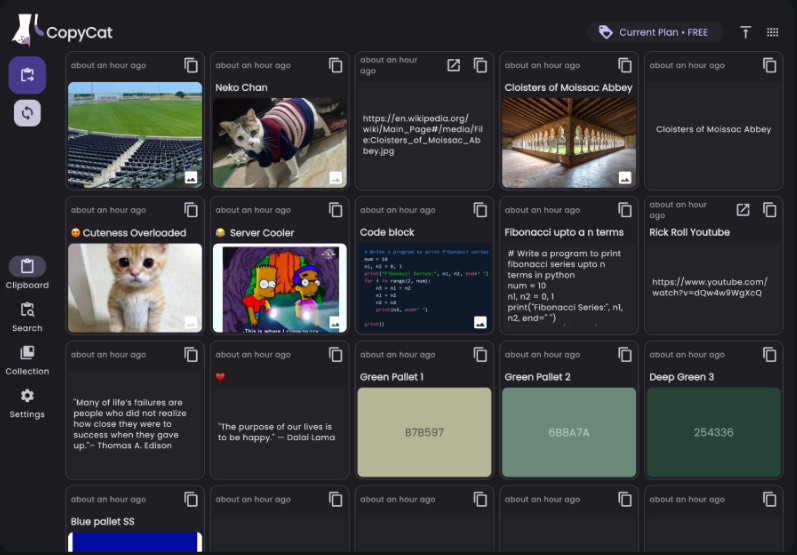Click the image badge on Code block thumbnail
797x555 pixels.
pyautogui.click(x=480, y=322)
